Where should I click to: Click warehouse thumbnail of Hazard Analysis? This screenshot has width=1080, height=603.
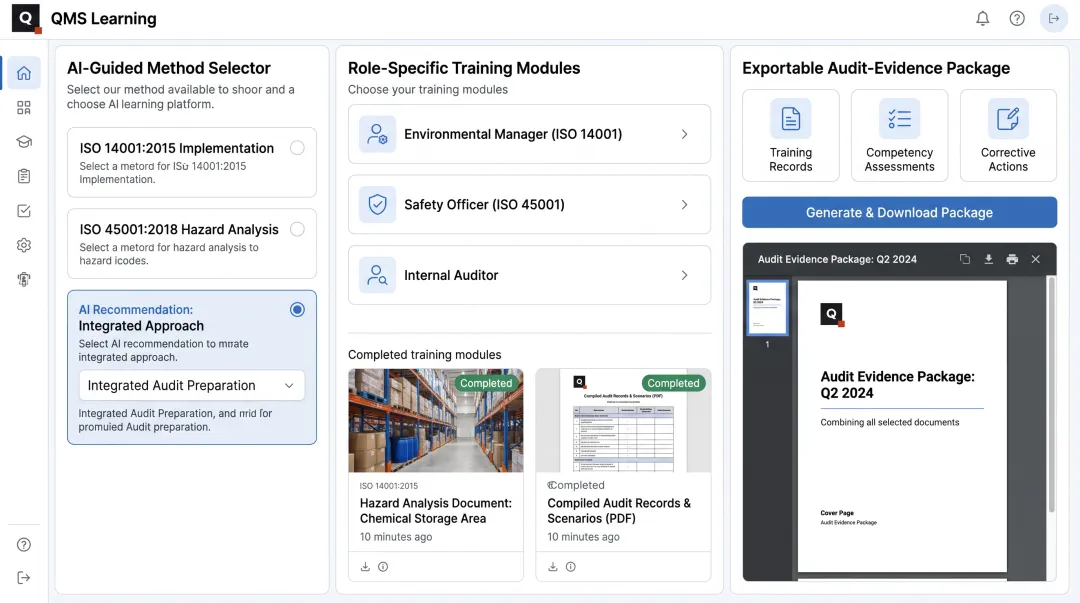(435, 420)
